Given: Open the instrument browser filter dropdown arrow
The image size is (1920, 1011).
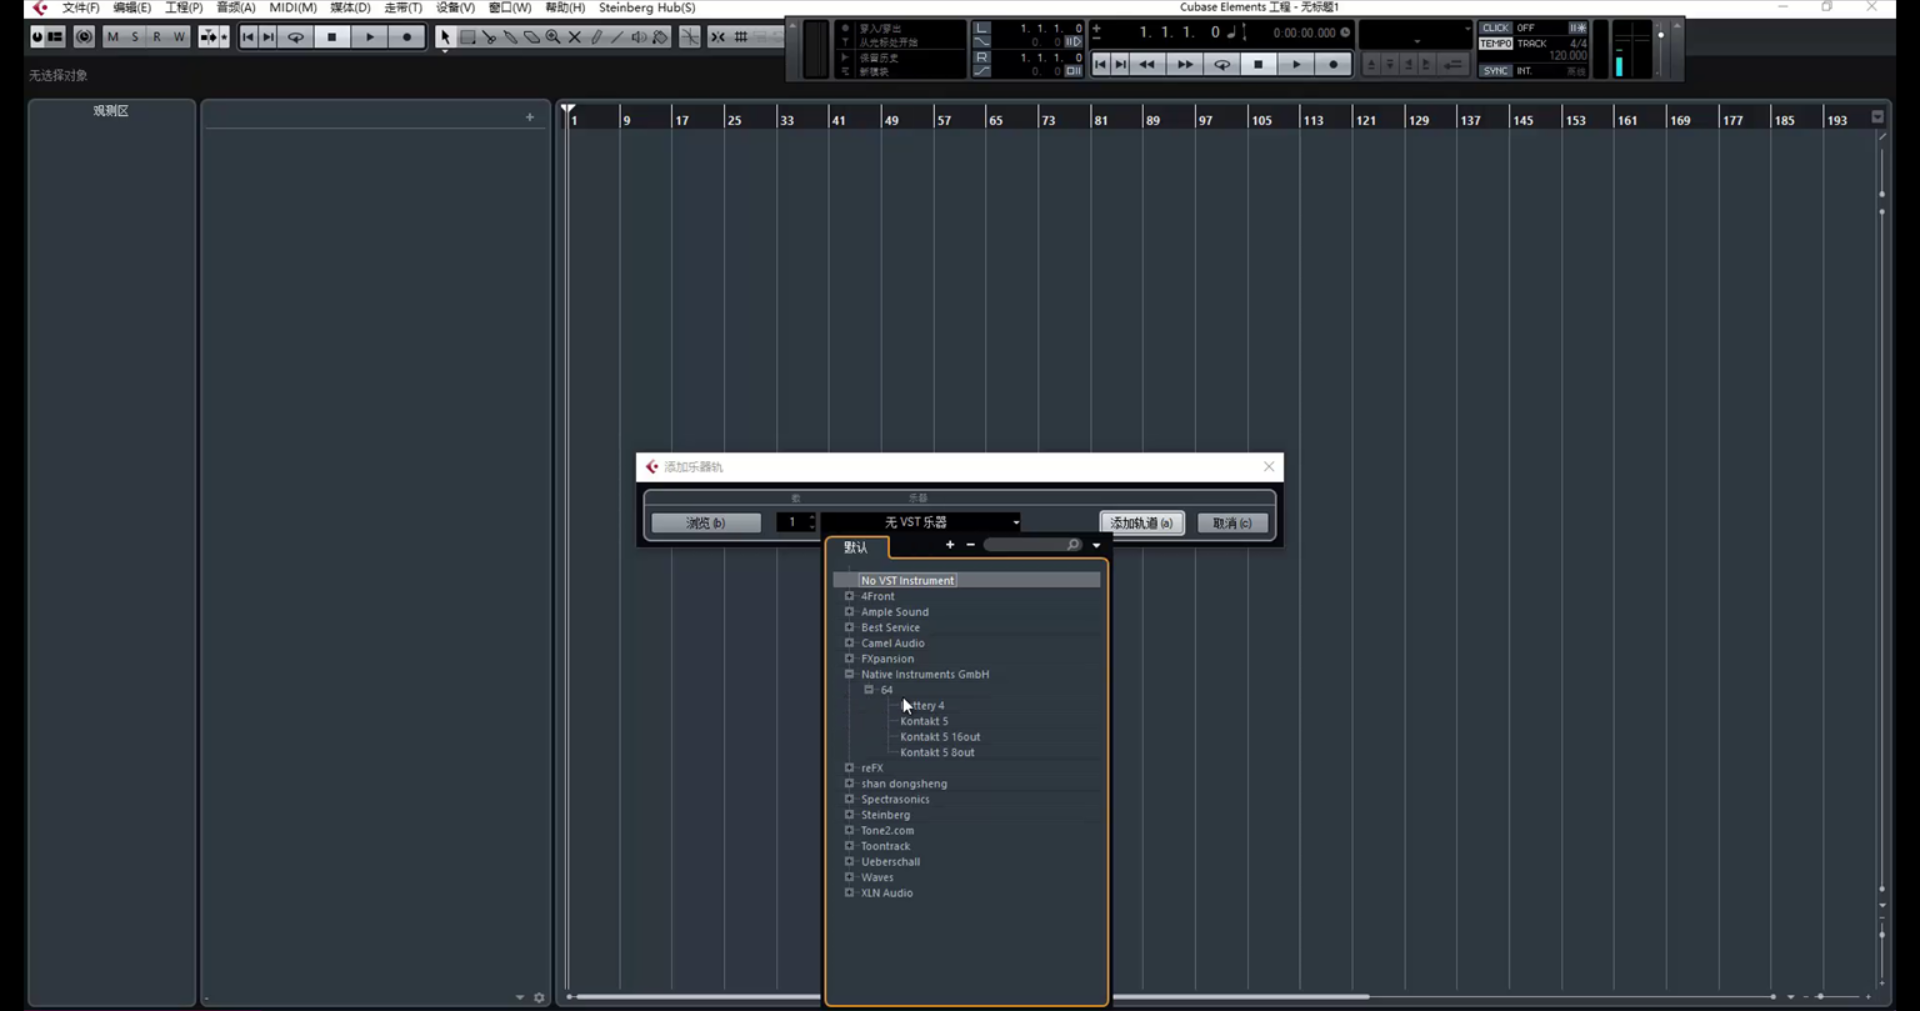Looking at the screenshot, I should (x=1097, y=545).
